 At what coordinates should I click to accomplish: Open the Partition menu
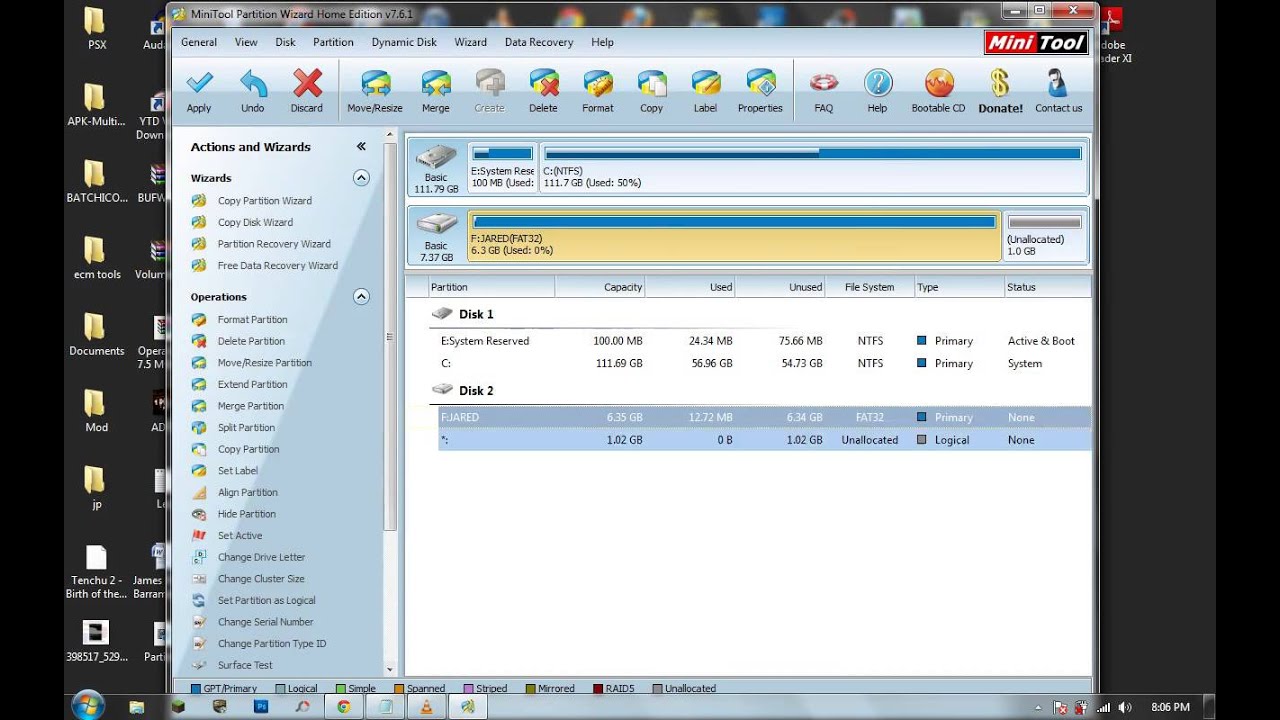pos(333,42)
